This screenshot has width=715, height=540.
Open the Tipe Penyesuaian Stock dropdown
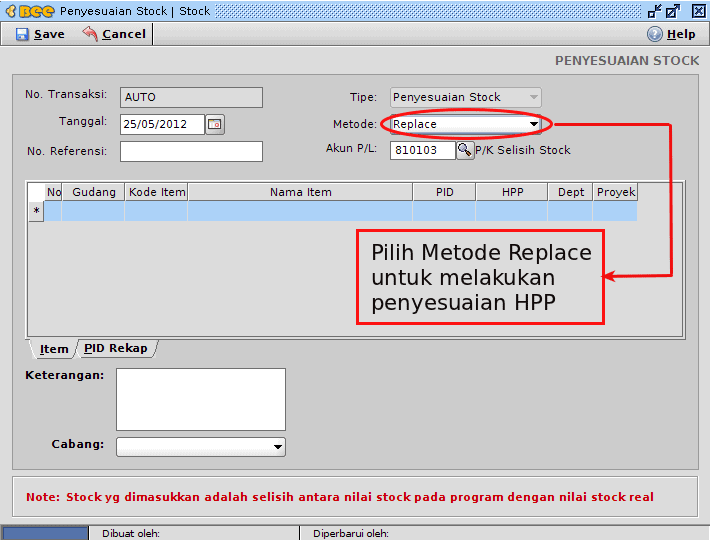pyautogui.click(x=533, y=98)
